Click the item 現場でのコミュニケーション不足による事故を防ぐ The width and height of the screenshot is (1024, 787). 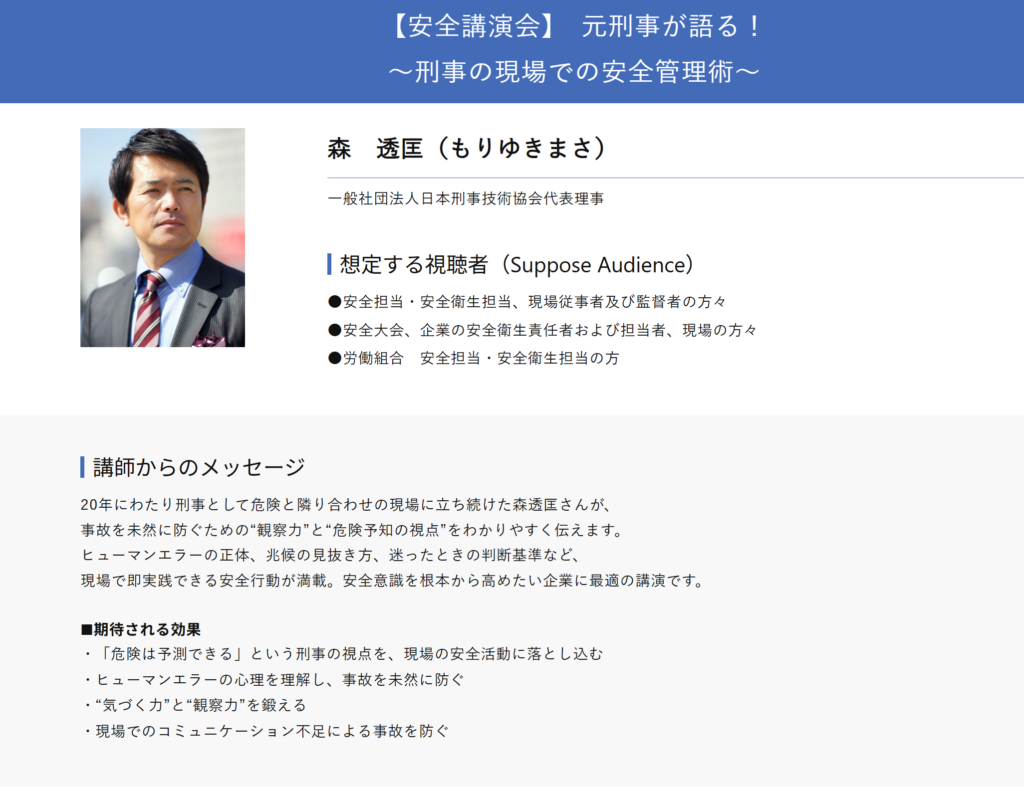[x=265, y=731]
